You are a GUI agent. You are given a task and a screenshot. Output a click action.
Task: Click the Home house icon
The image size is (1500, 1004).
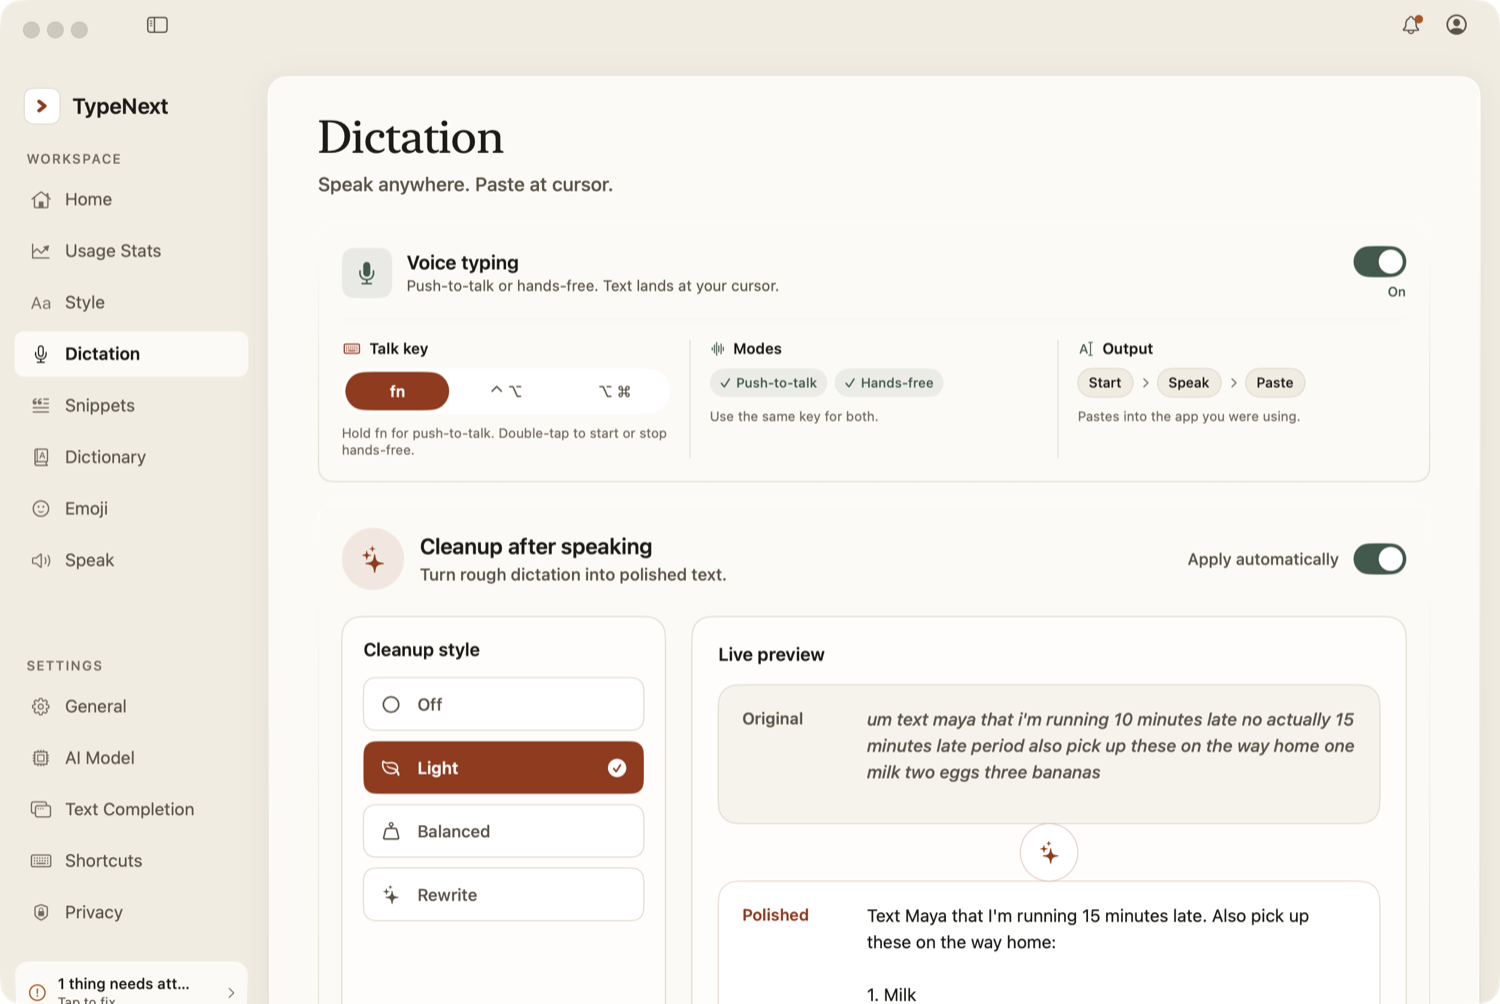41,200
